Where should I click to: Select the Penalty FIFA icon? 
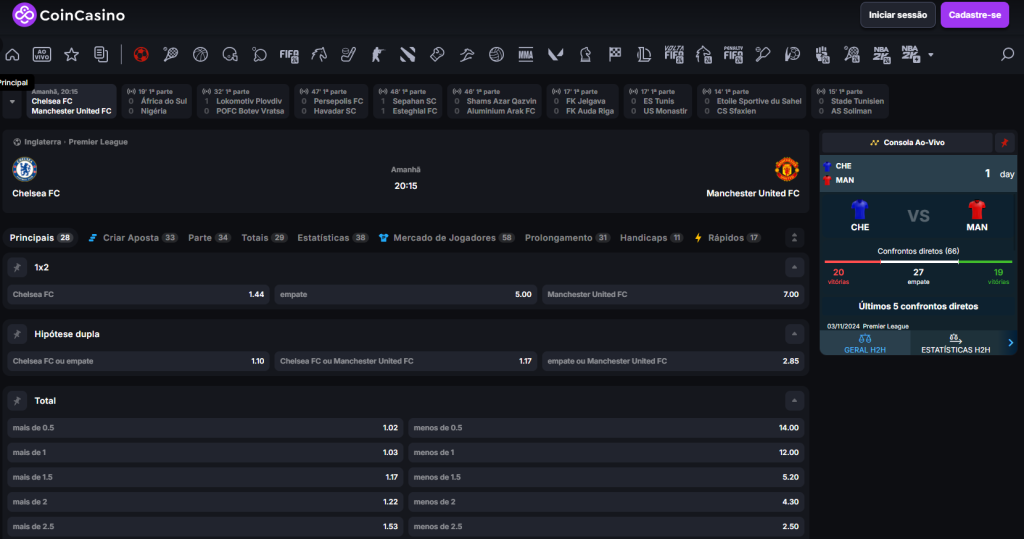pos(733,54)
